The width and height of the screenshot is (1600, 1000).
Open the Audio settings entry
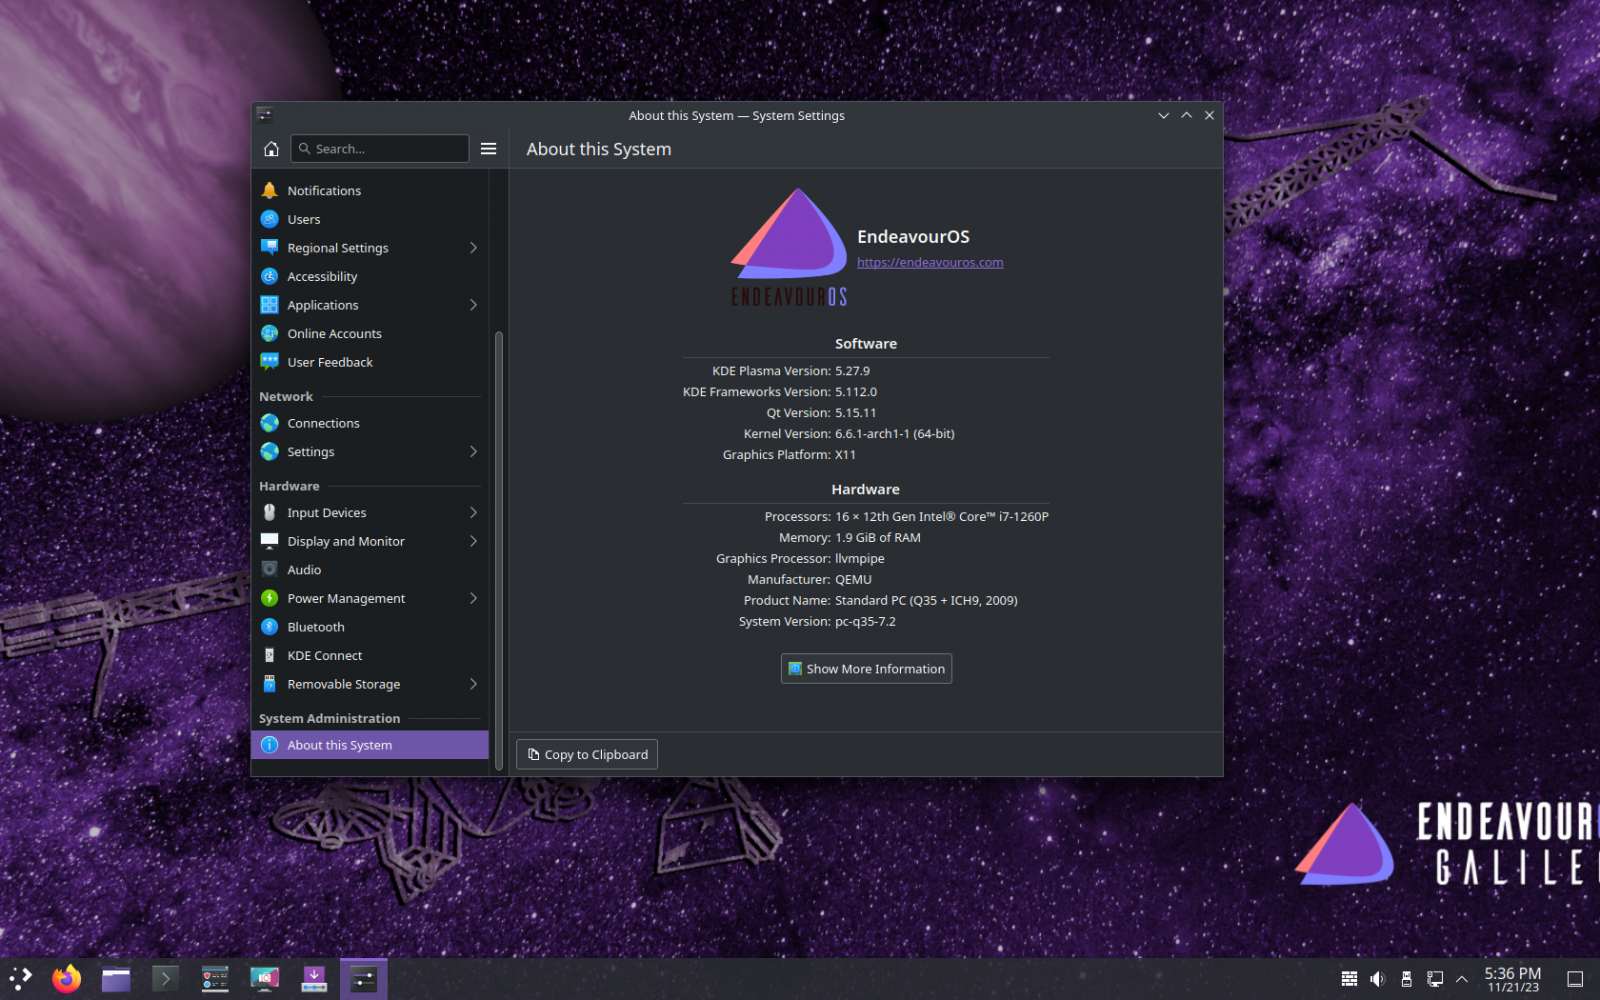[x=304, y=570]
